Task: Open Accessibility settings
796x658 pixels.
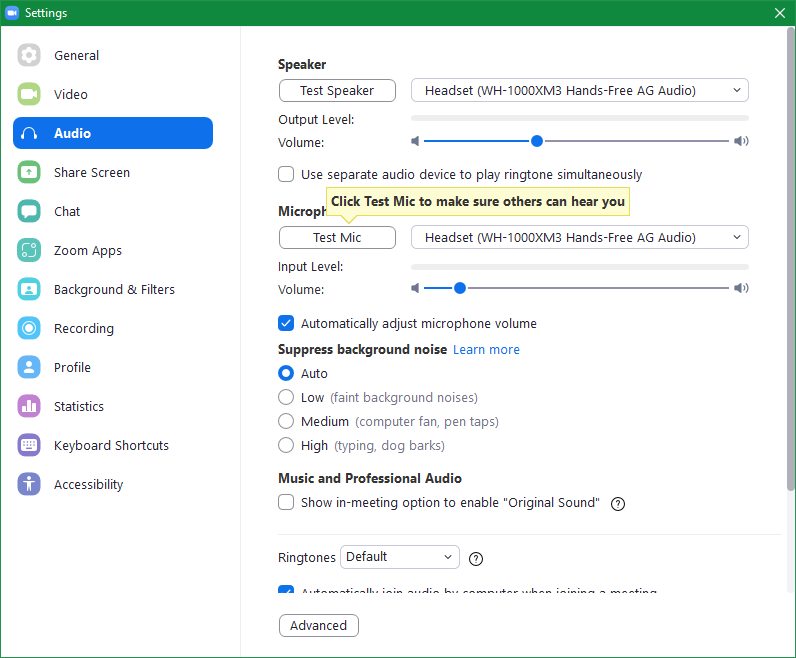Action: click(x=113, y=484)
